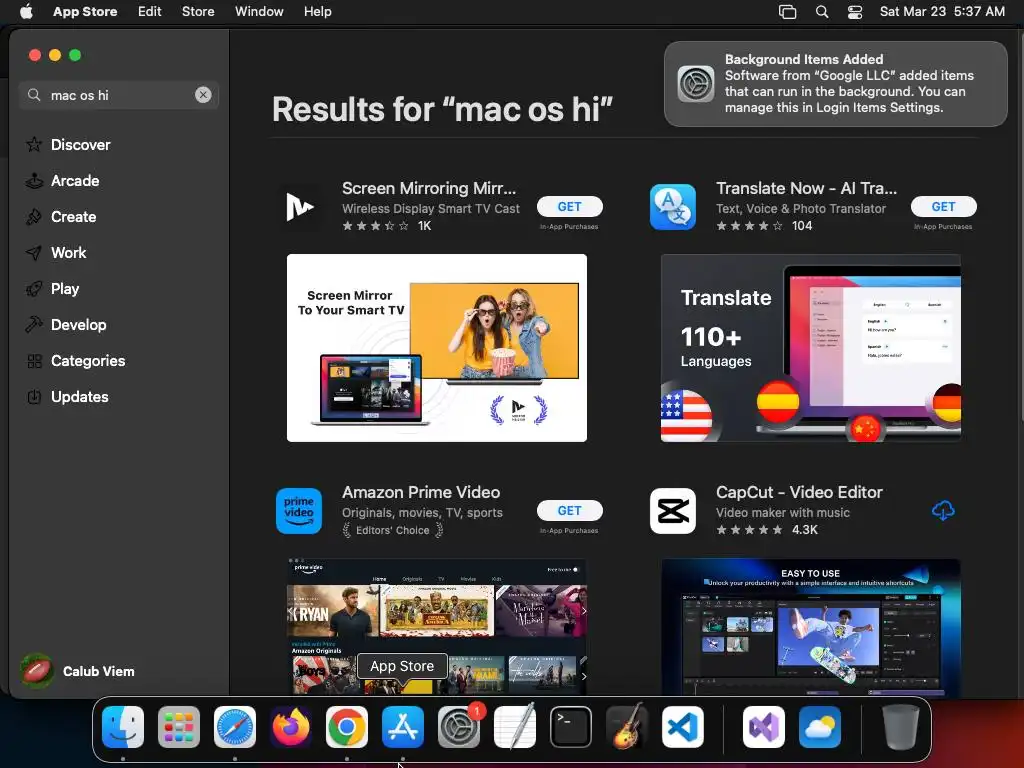
Task: Open Control Center in menu bar
Action: pos(855,12)
